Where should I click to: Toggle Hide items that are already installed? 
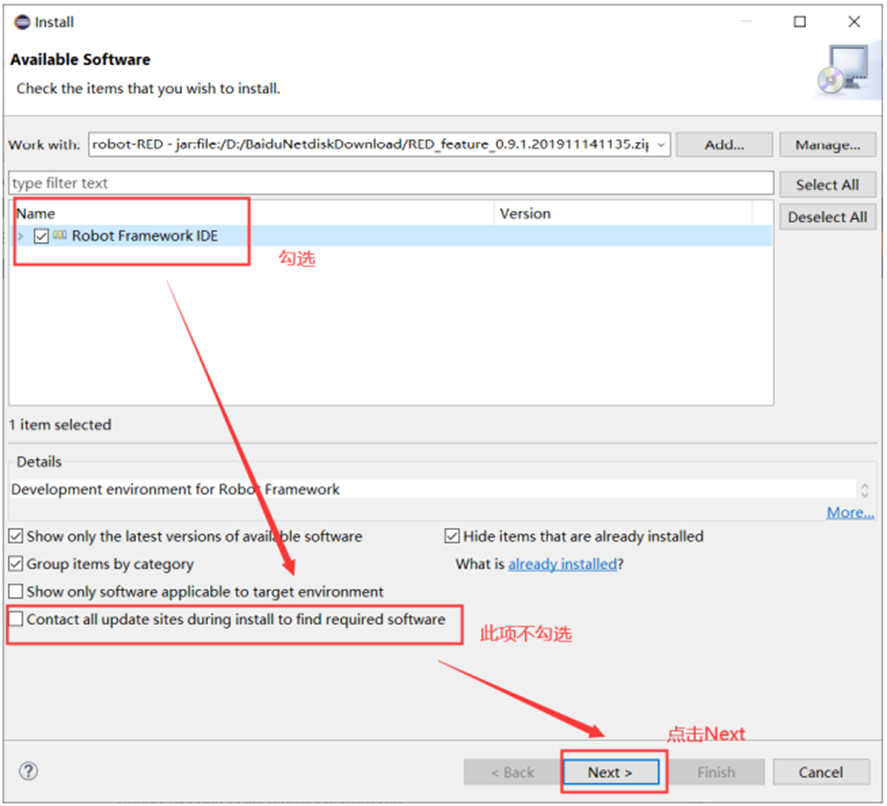pos(452,536)
